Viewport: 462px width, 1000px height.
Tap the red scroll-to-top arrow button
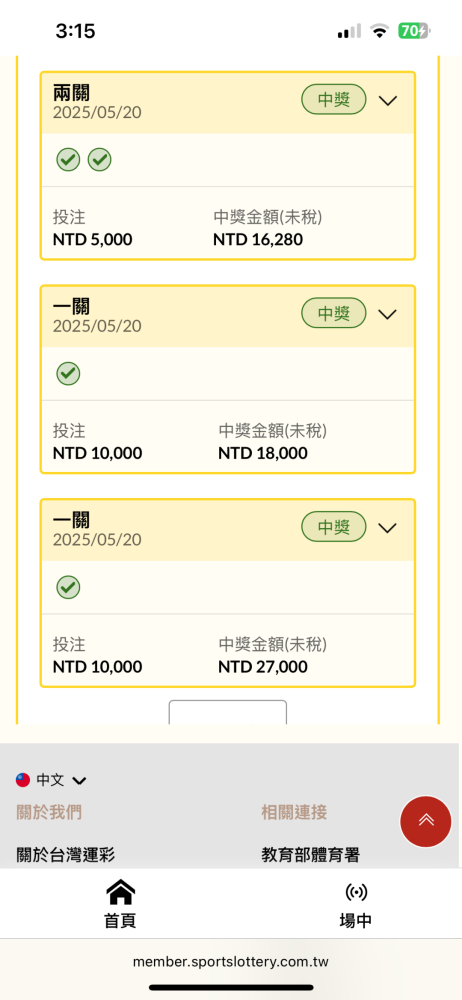pos(426,821)
